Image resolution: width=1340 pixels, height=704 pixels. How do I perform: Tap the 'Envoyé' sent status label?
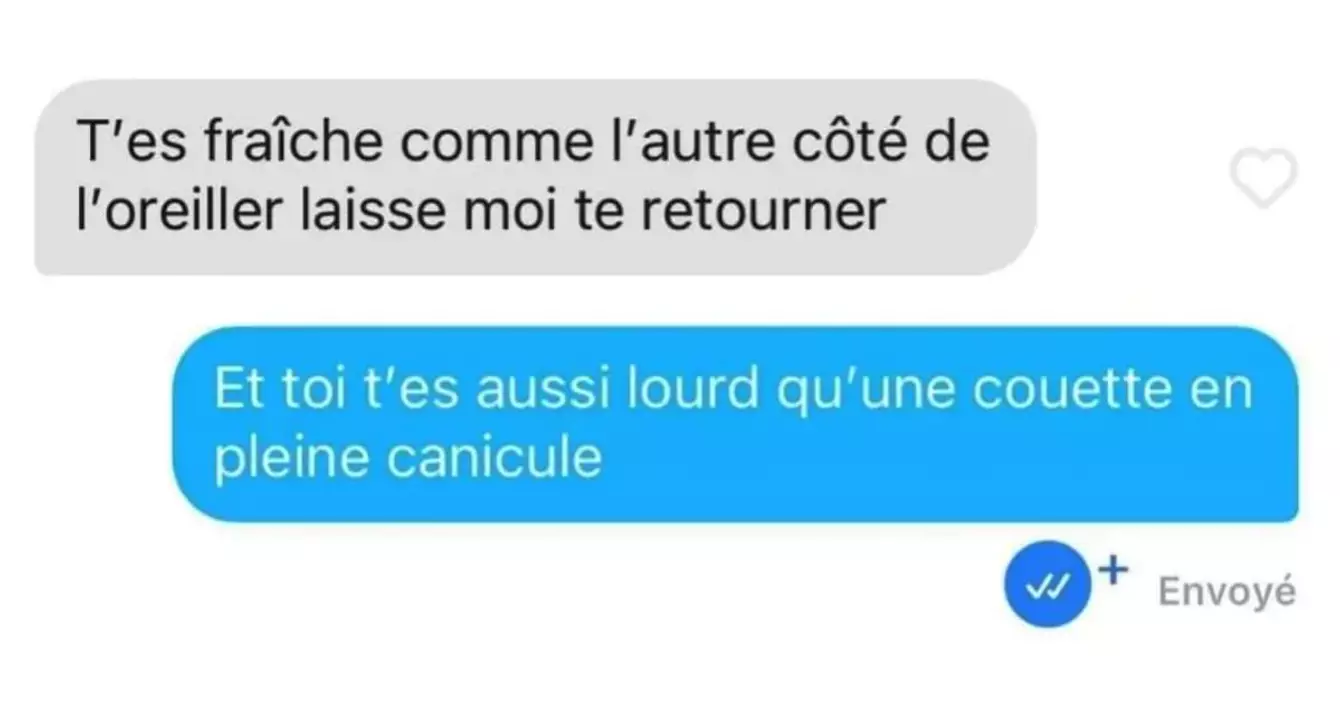(1227, 593)
